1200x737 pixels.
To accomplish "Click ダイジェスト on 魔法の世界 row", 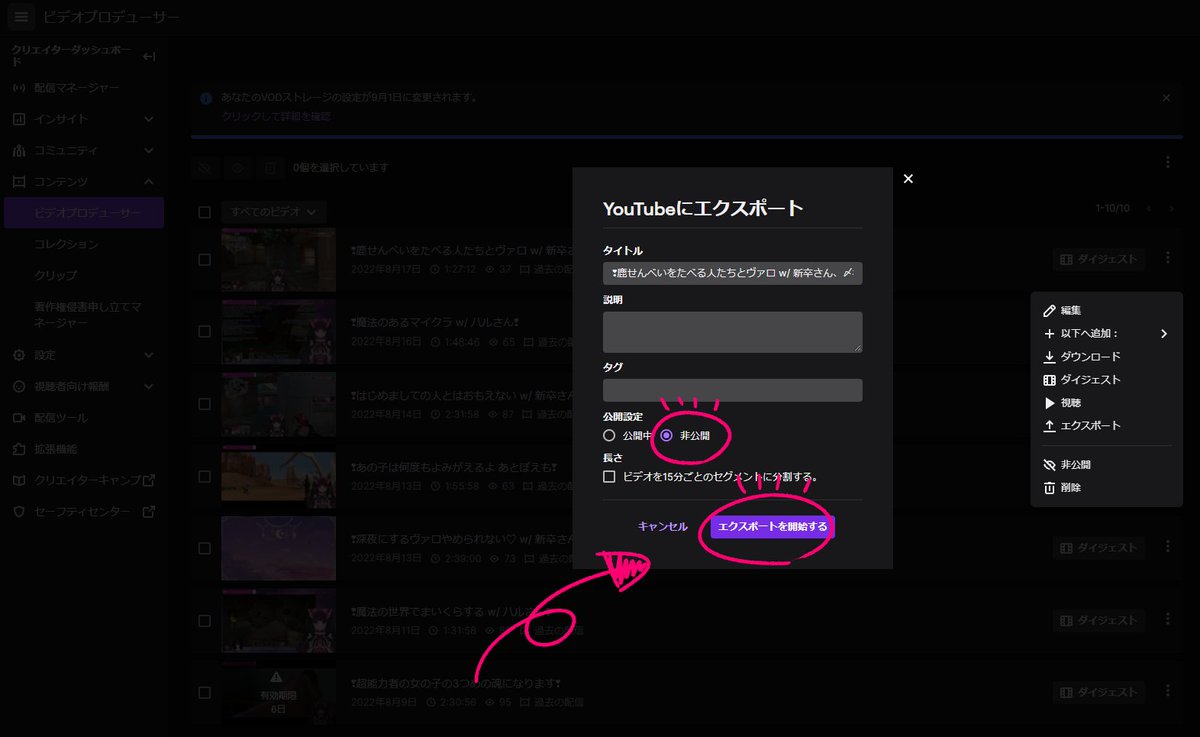I will (1099, 620).
